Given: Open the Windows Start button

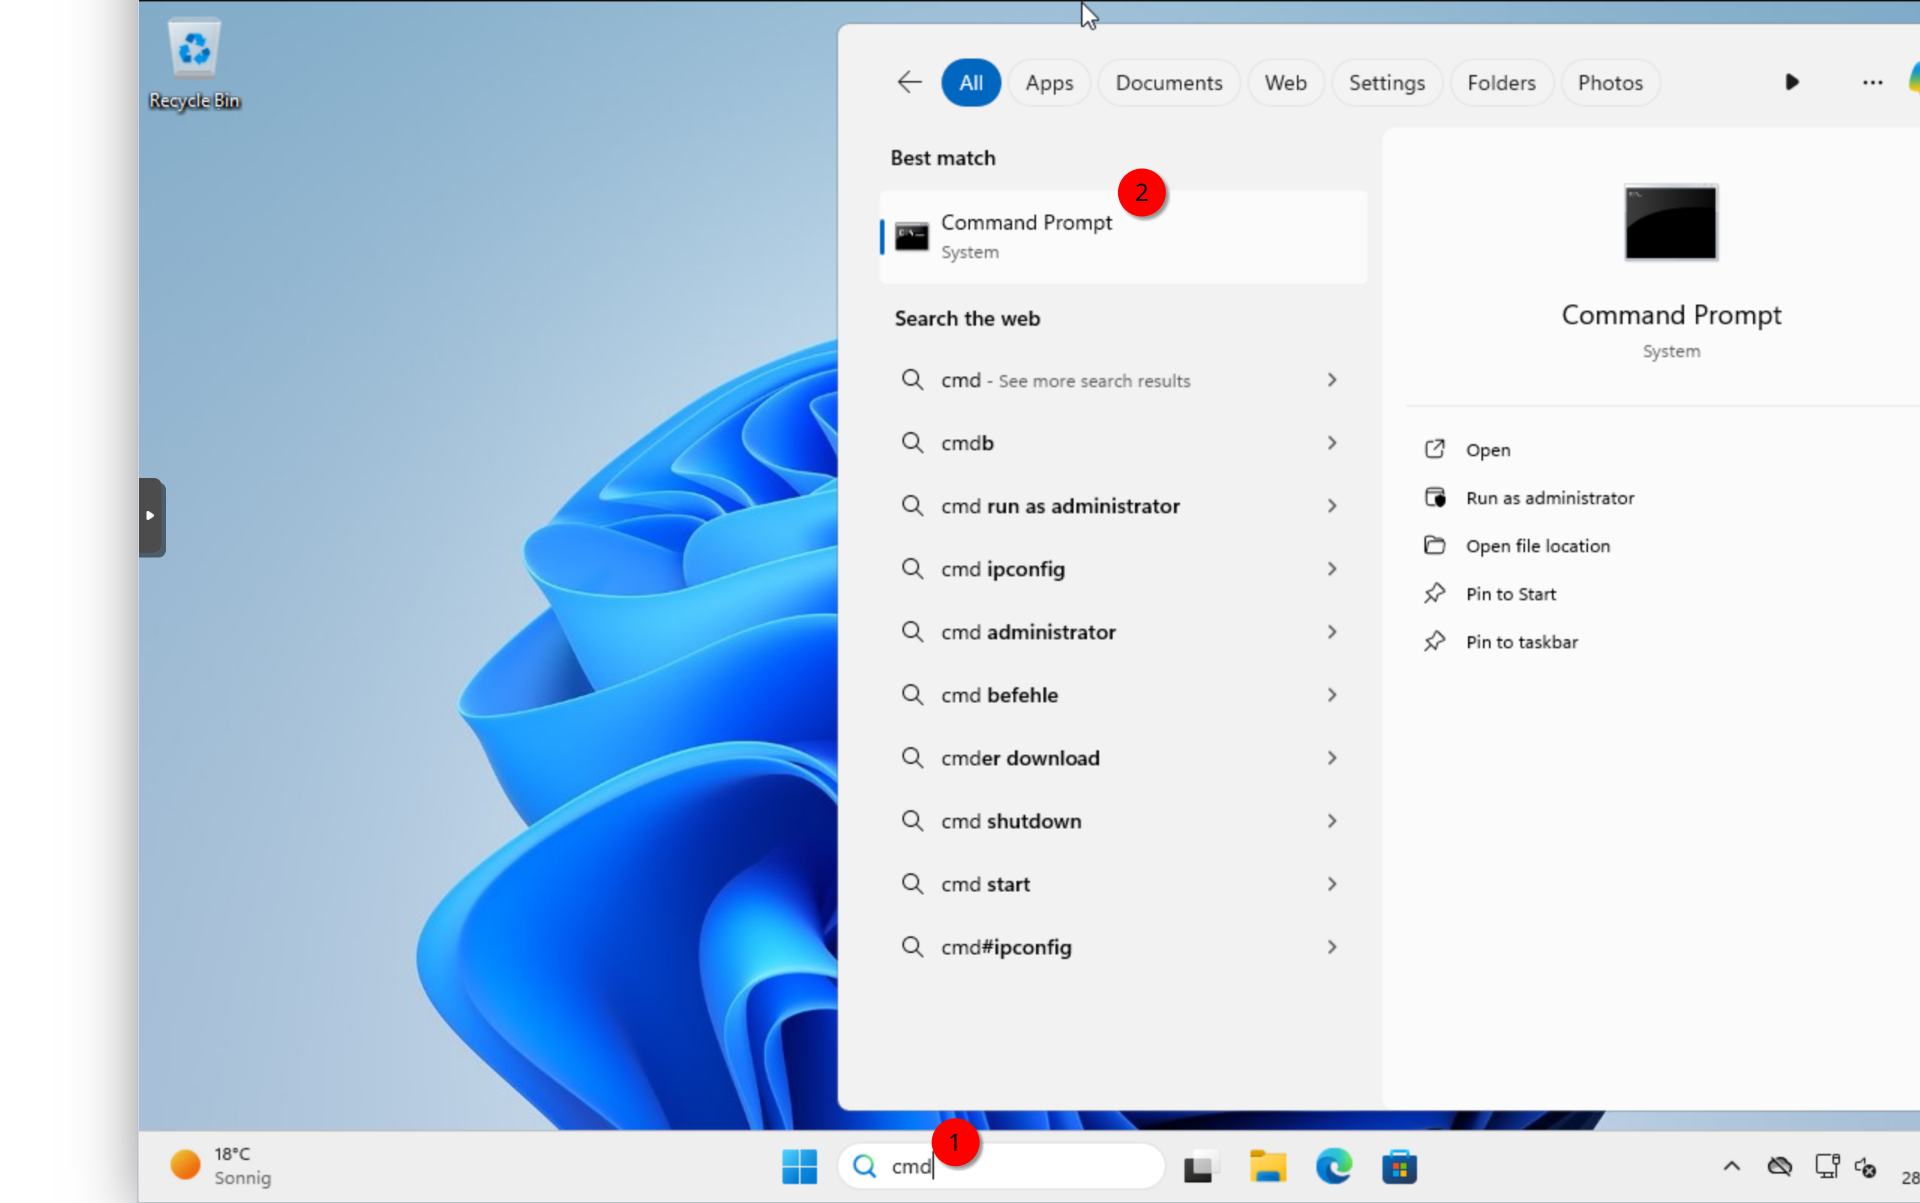Looking at the screenshot, I should [x=799, y=1166].
